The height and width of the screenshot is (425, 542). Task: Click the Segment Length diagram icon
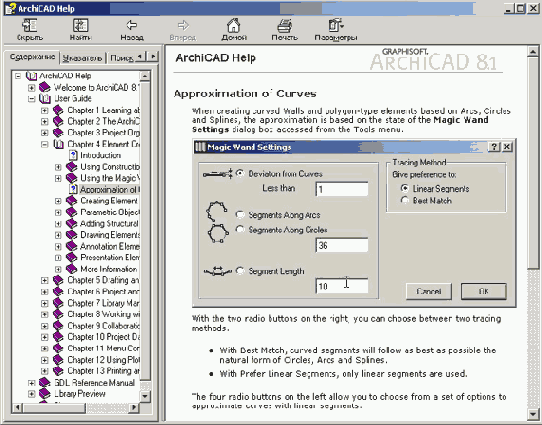coord(218,271)
